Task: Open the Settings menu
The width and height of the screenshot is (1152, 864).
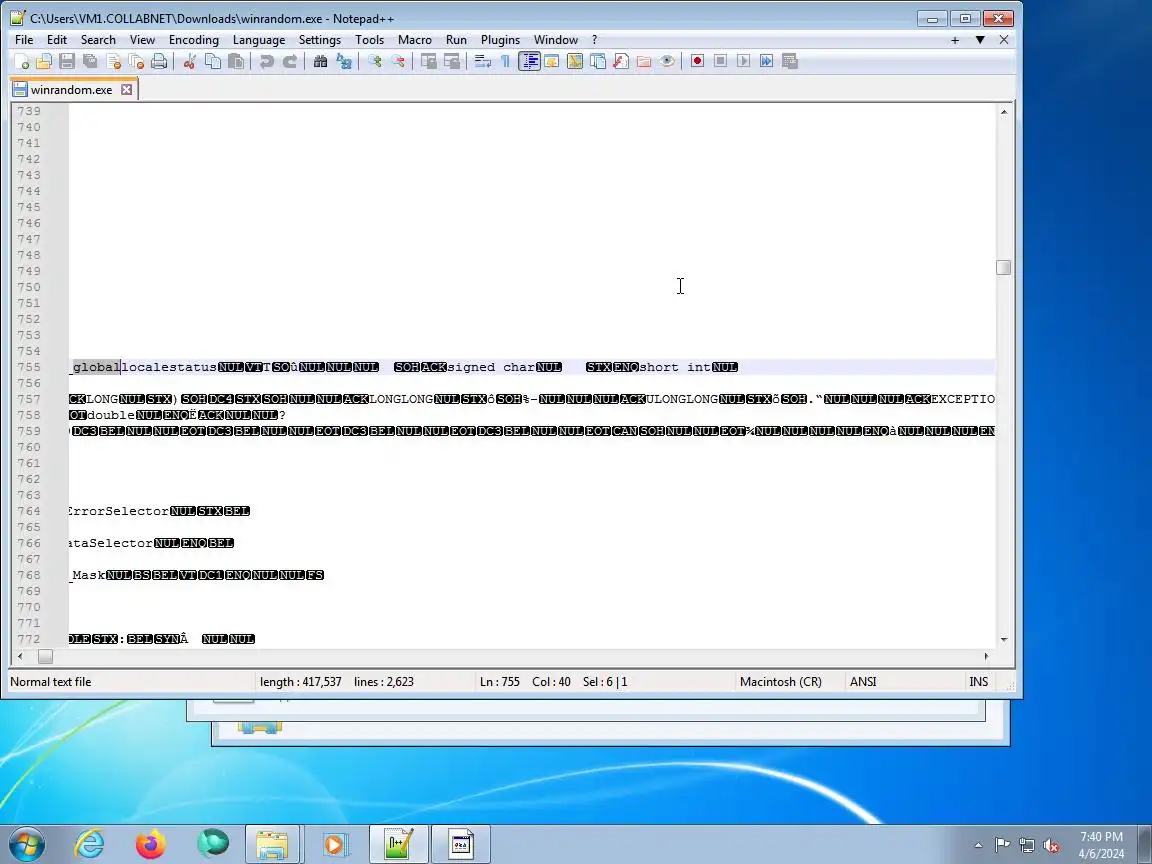Action: [320, 40]
